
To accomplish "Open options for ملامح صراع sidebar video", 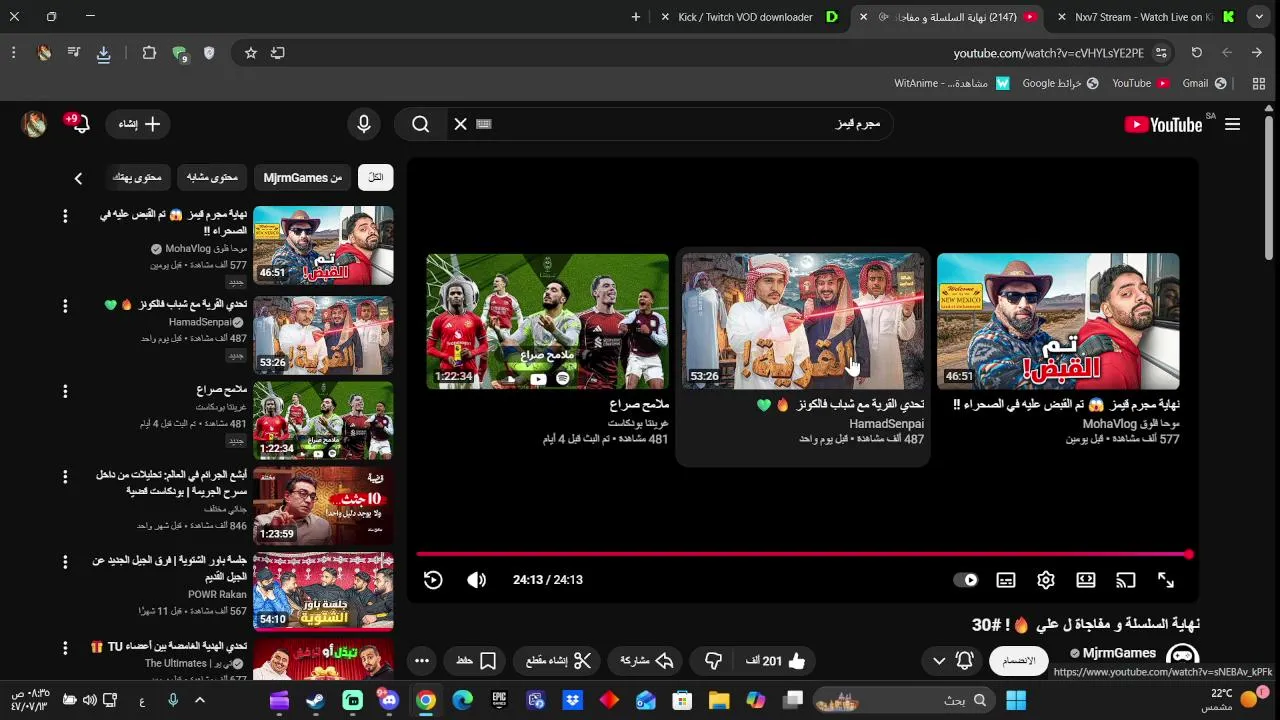I will click(x=65, y=391).
